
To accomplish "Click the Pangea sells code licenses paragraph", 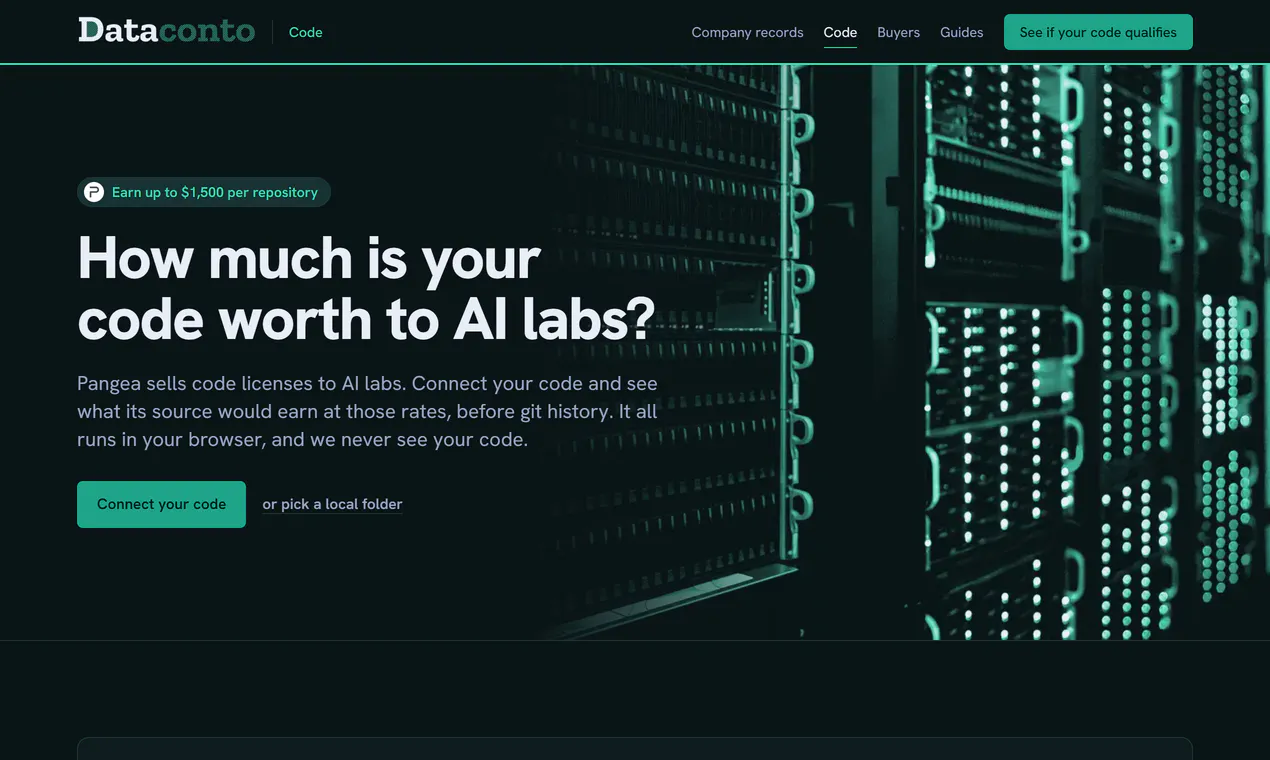I will [x=368, y=411].
